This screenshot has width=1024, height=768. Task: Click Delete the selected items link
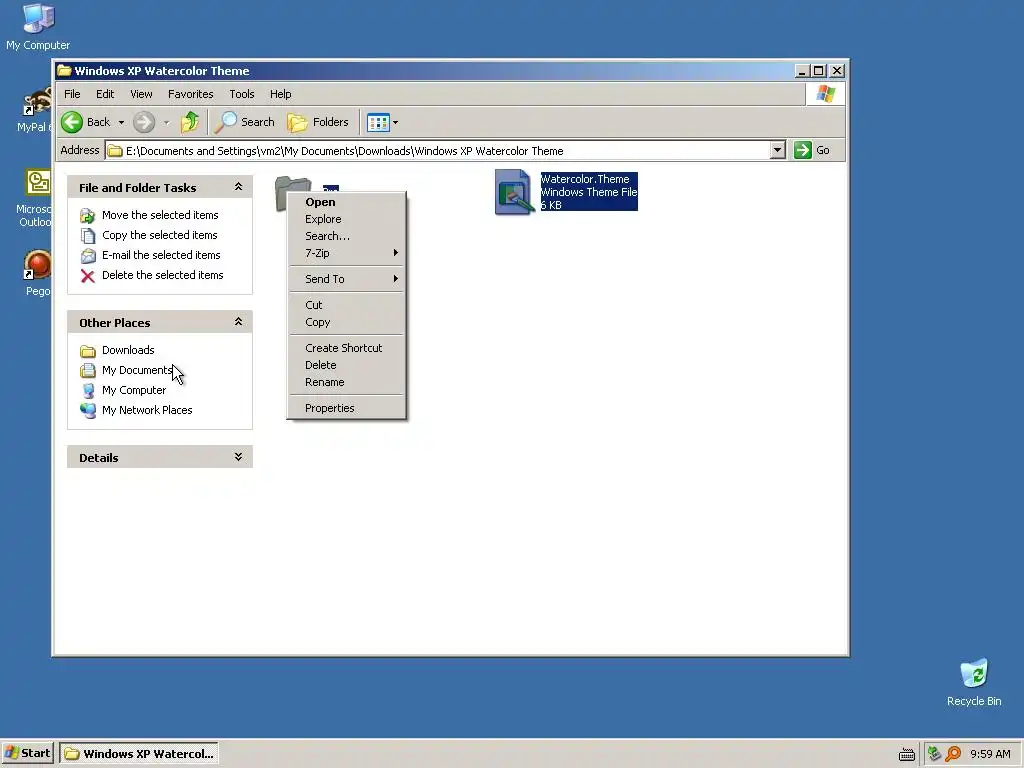tap(163, 275)
